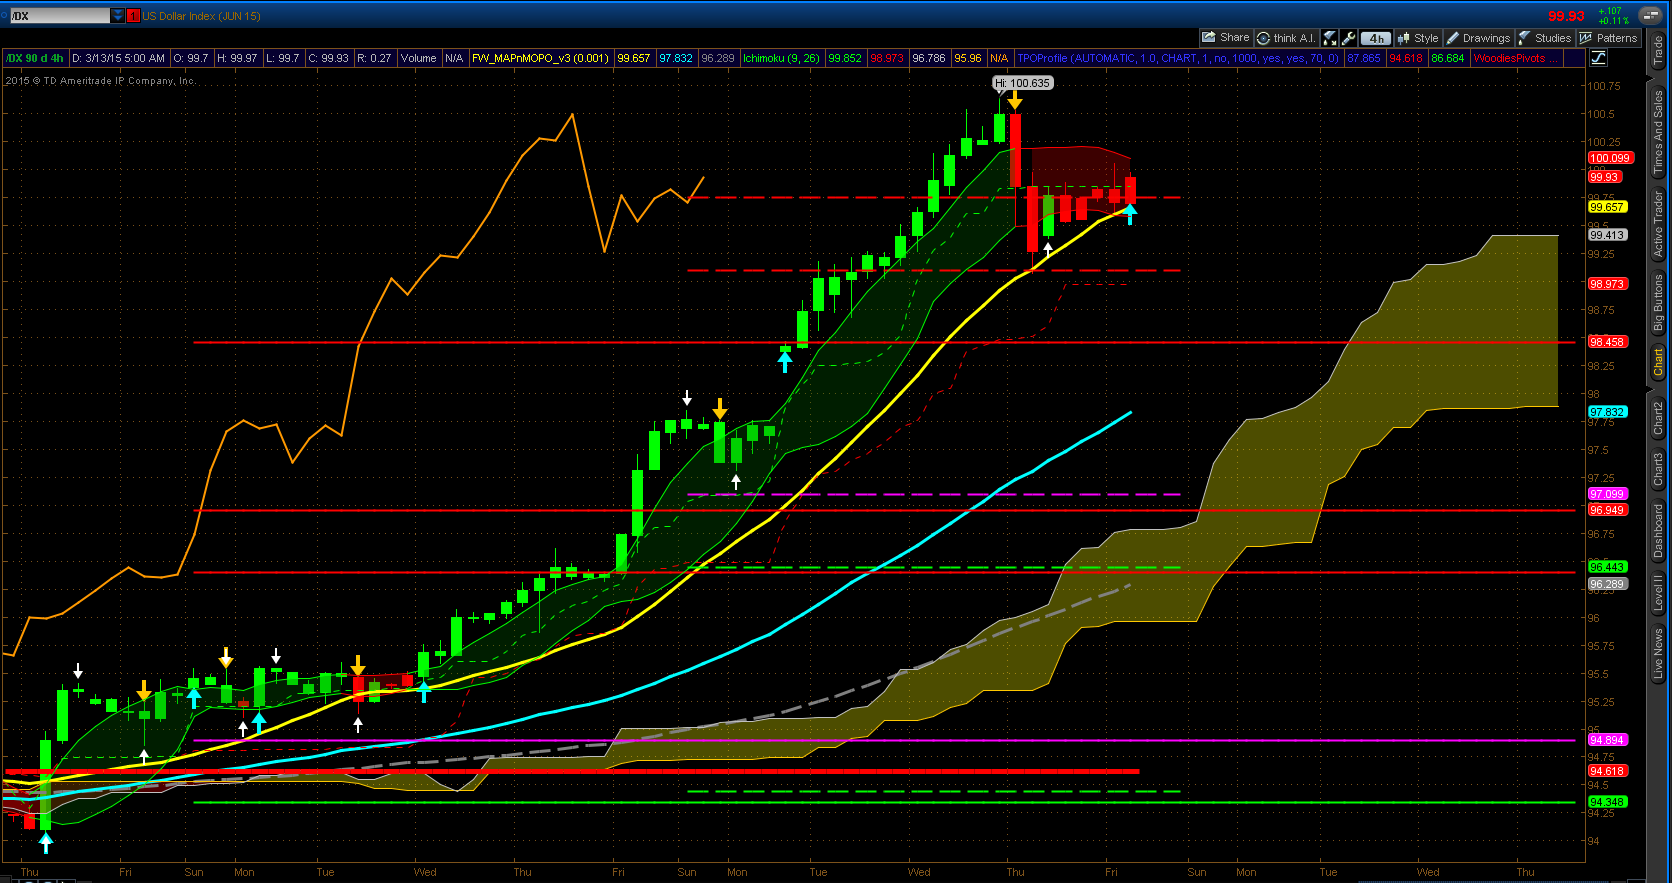1672x883 pixels.
Task: Click the TPOProfile study label
Action: tap(1178, 58)
